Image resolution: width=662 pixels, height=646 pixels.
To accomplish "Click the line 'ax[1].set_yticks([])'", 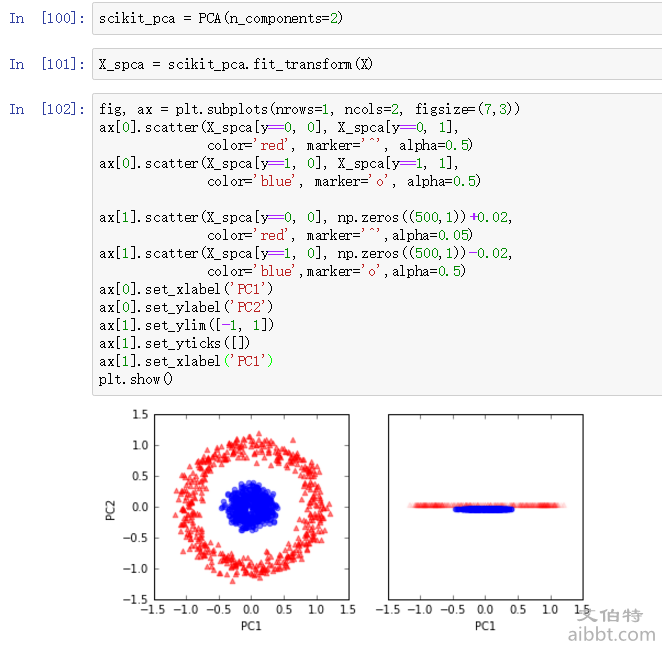I will point(175,343).
